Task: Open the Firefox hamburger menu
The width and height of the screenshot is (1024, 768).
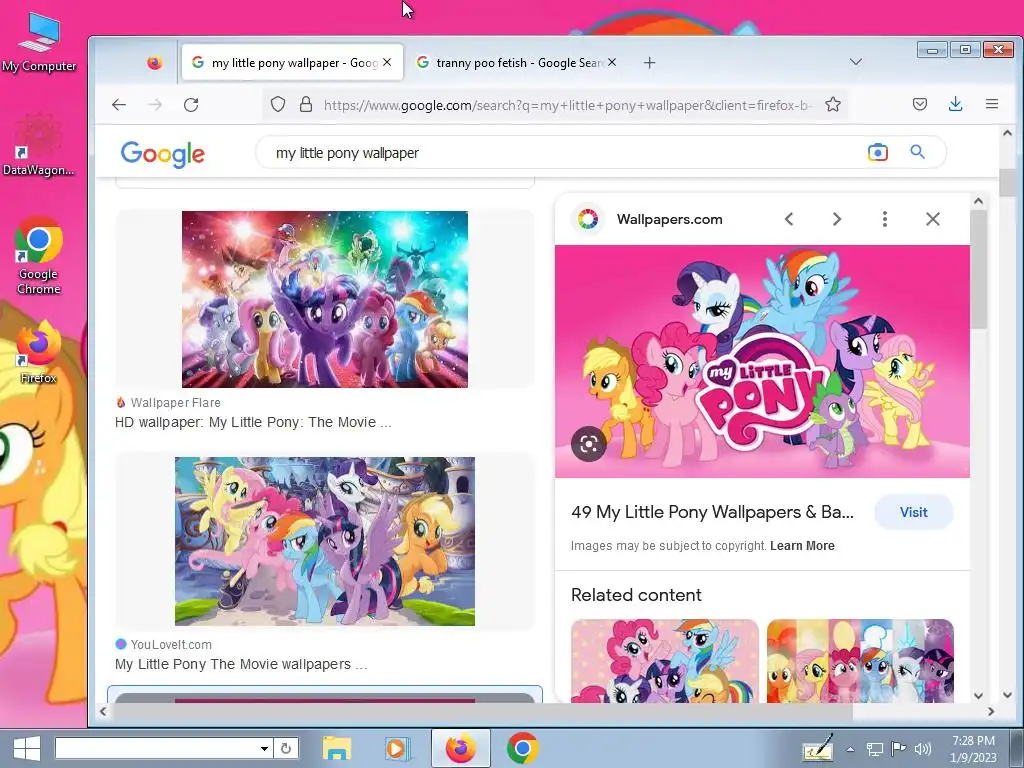Action: [x=992, y=104]
